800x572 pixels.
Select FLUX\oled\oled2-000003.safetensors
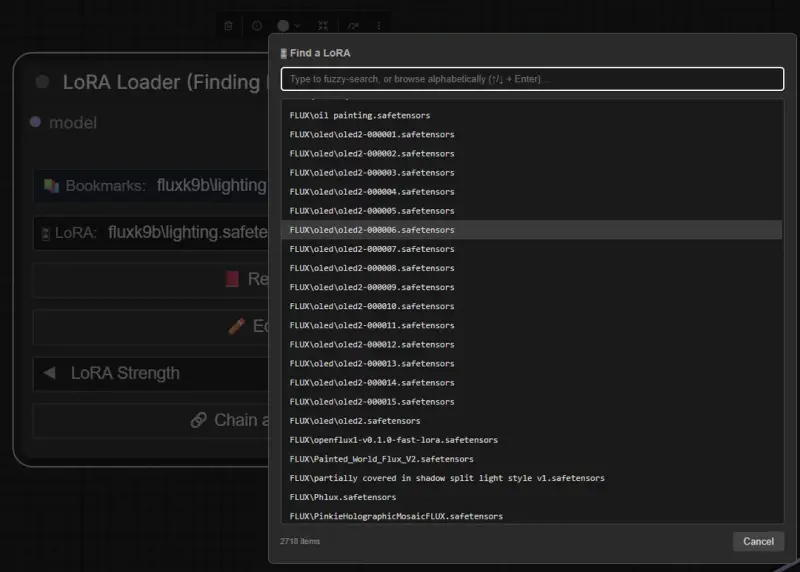(x=532, y=172)
